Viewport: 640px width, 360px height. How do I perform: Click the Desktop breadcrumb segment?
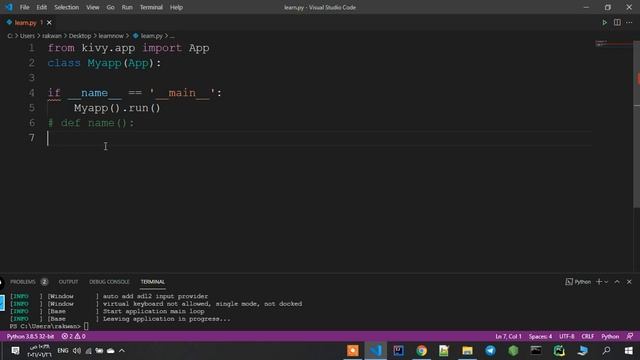pyautogui.click(x=80, y=36)
